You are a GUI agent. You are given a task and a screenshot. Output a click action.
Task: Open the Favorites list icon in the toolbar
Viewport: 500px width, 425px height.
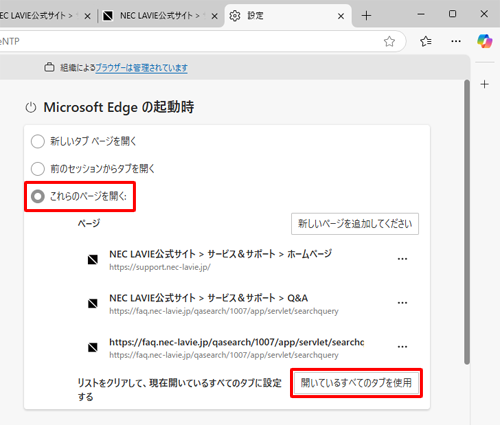(426, 41)
